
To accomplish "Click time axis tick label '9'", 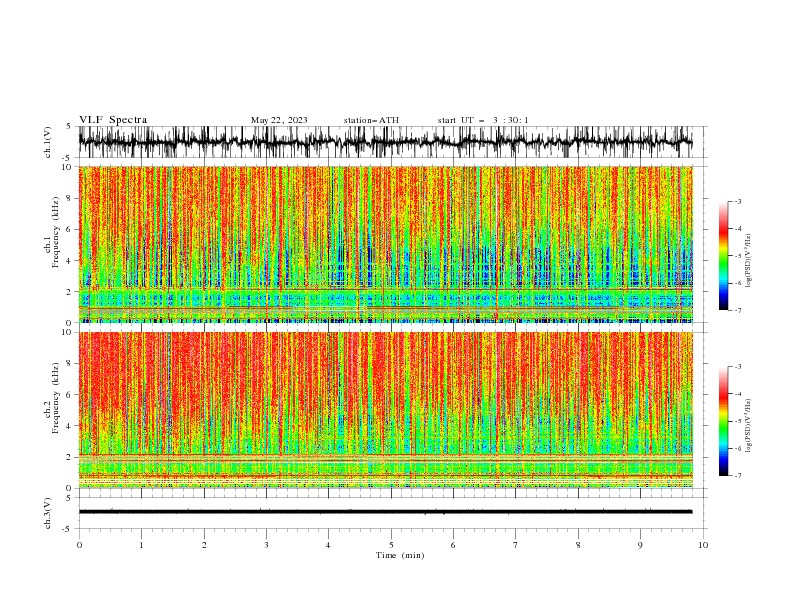I will [640, 545].
